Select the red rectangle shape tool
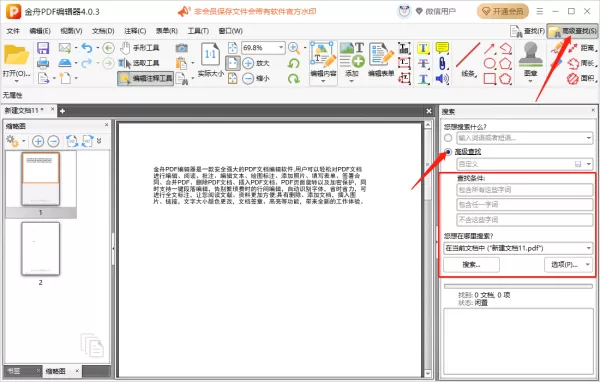Image resolution: width=600 pixels, height=382 pixels. pyautogui.click(x=489, y=79)
